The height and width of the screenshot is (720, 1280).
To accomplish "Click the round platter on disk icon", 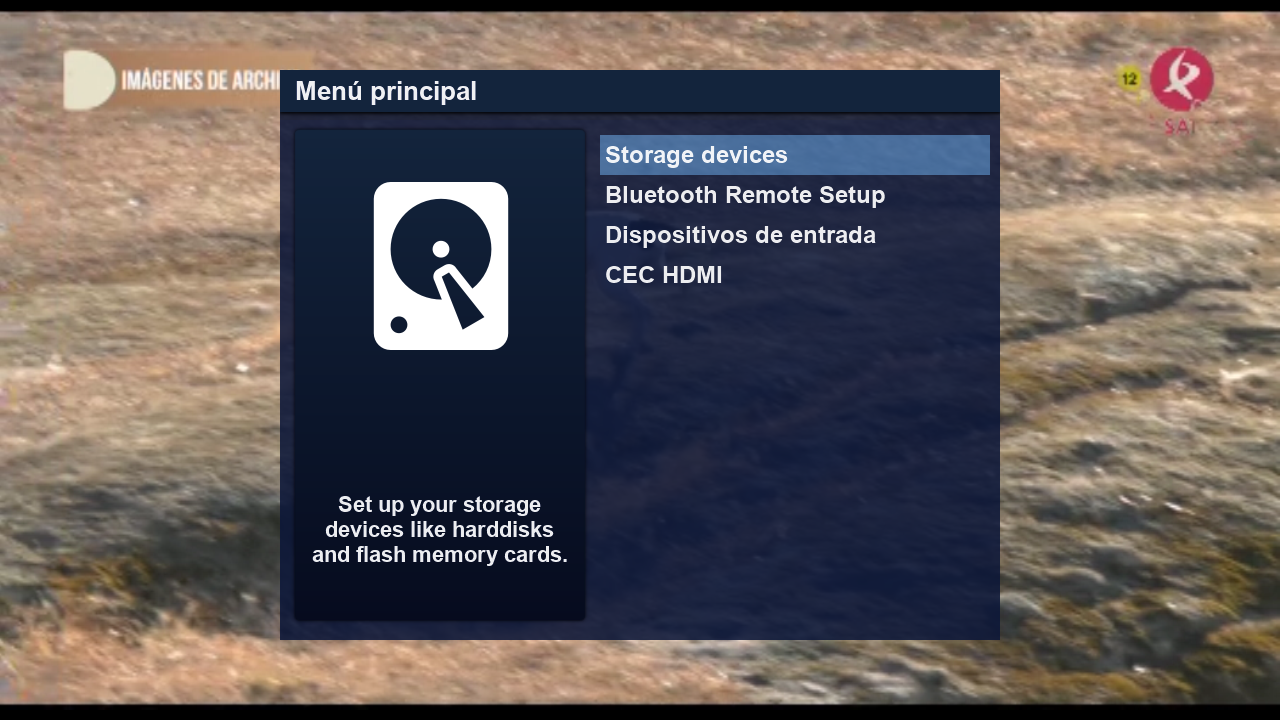I will (441, 249).
